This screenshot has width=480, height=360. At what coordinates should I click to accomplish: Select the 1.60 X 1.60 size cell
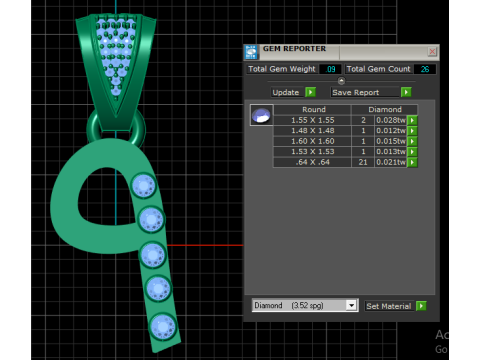point(313,141)
